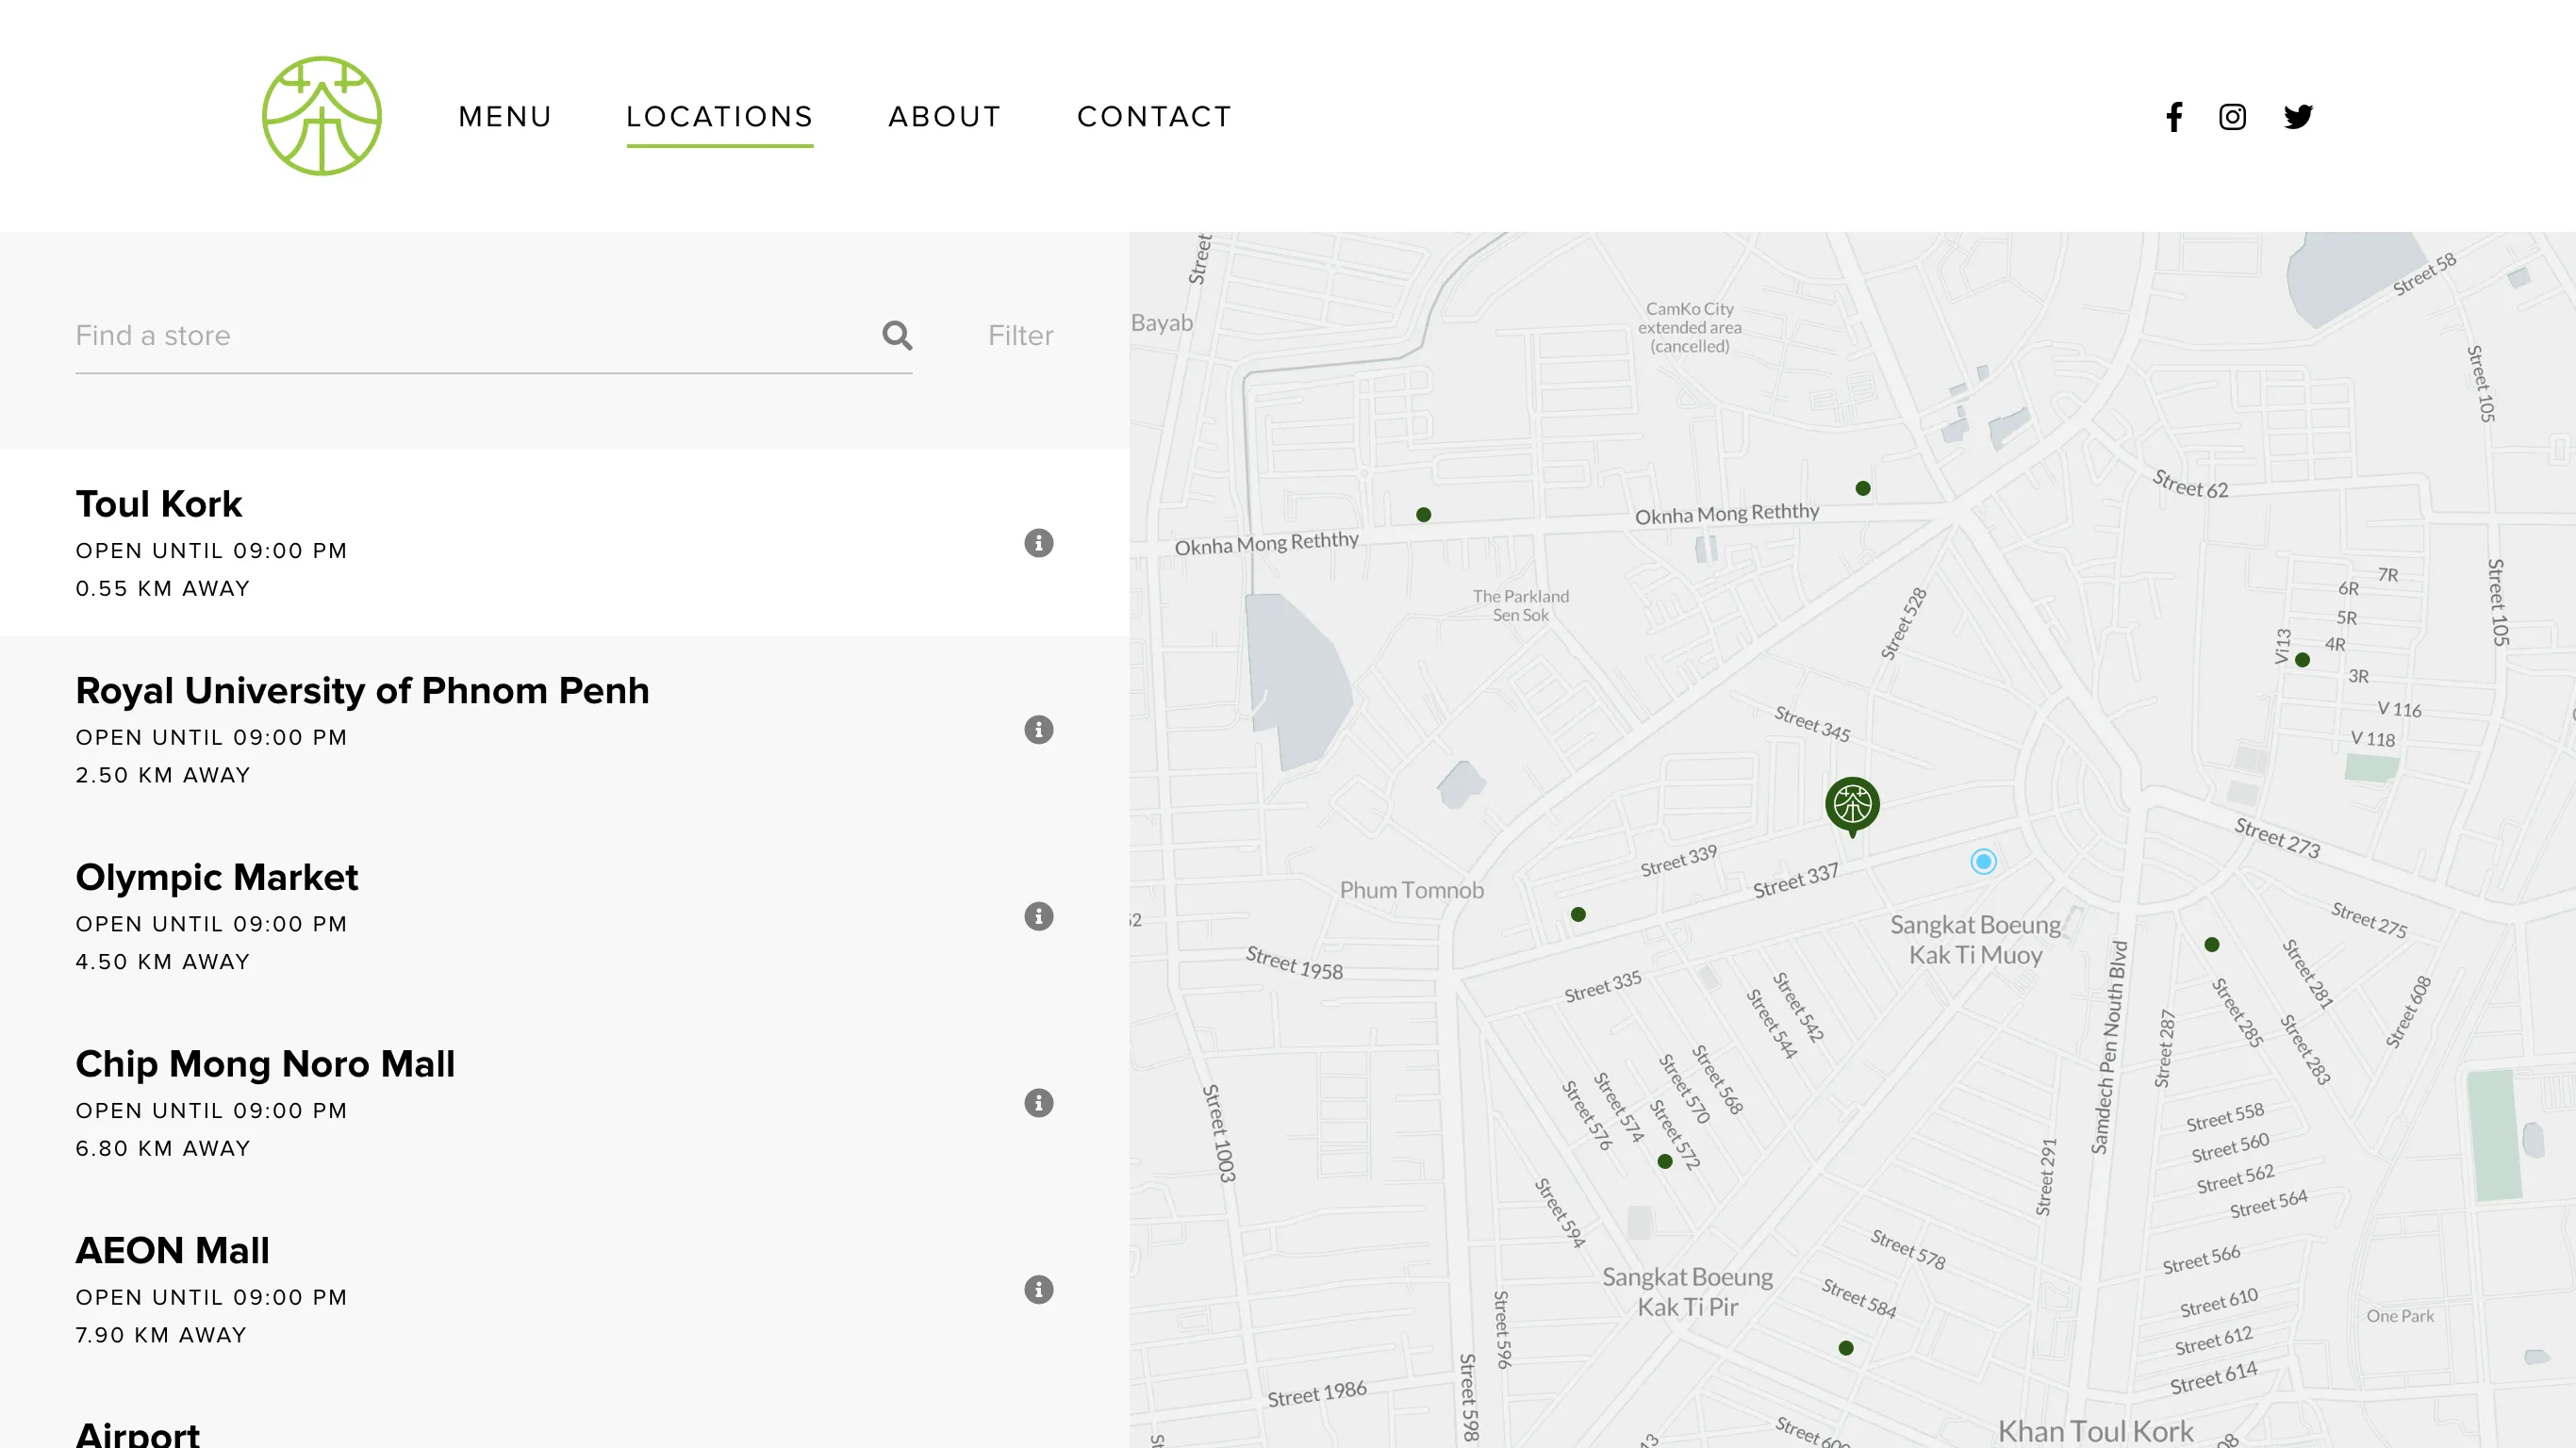Open the MENU navigation item
The height and width of the screenshot is (1448, 2576).
tap(505, 117)
